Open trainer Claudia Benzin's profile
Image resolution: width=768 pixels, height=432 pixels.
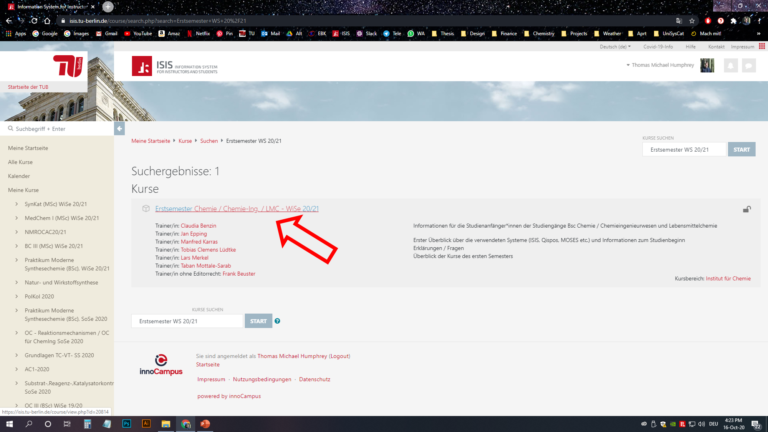(198, 226)
